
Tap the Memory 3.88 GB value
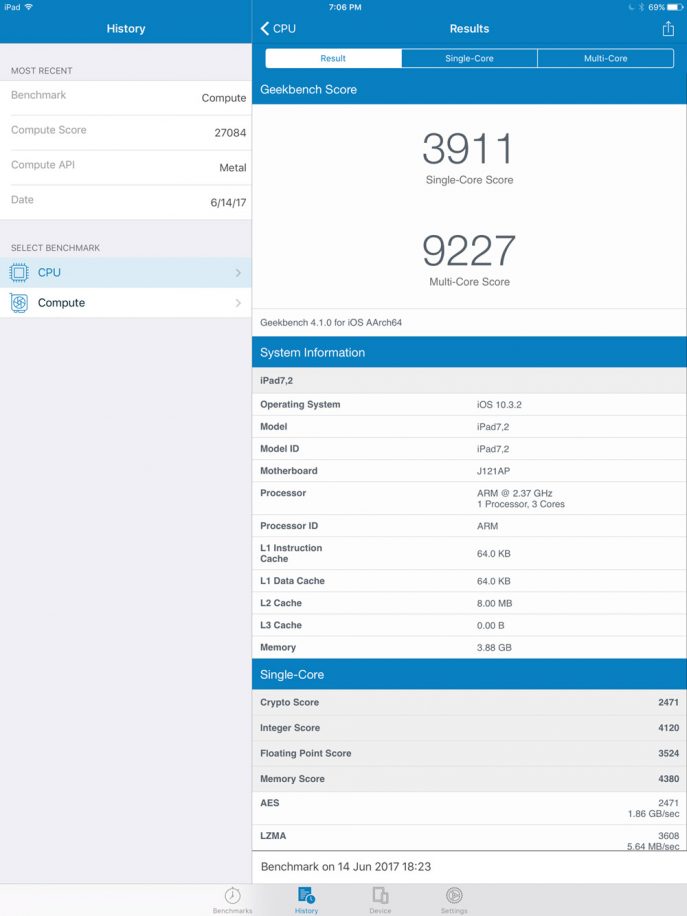[x=494, y=647]
